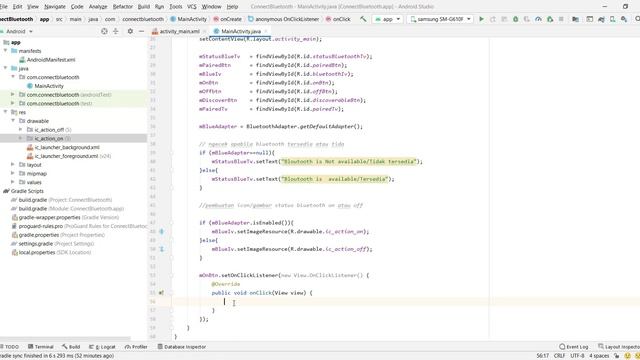
Task: Expand the mipmap folder
Action: (13, 173)
